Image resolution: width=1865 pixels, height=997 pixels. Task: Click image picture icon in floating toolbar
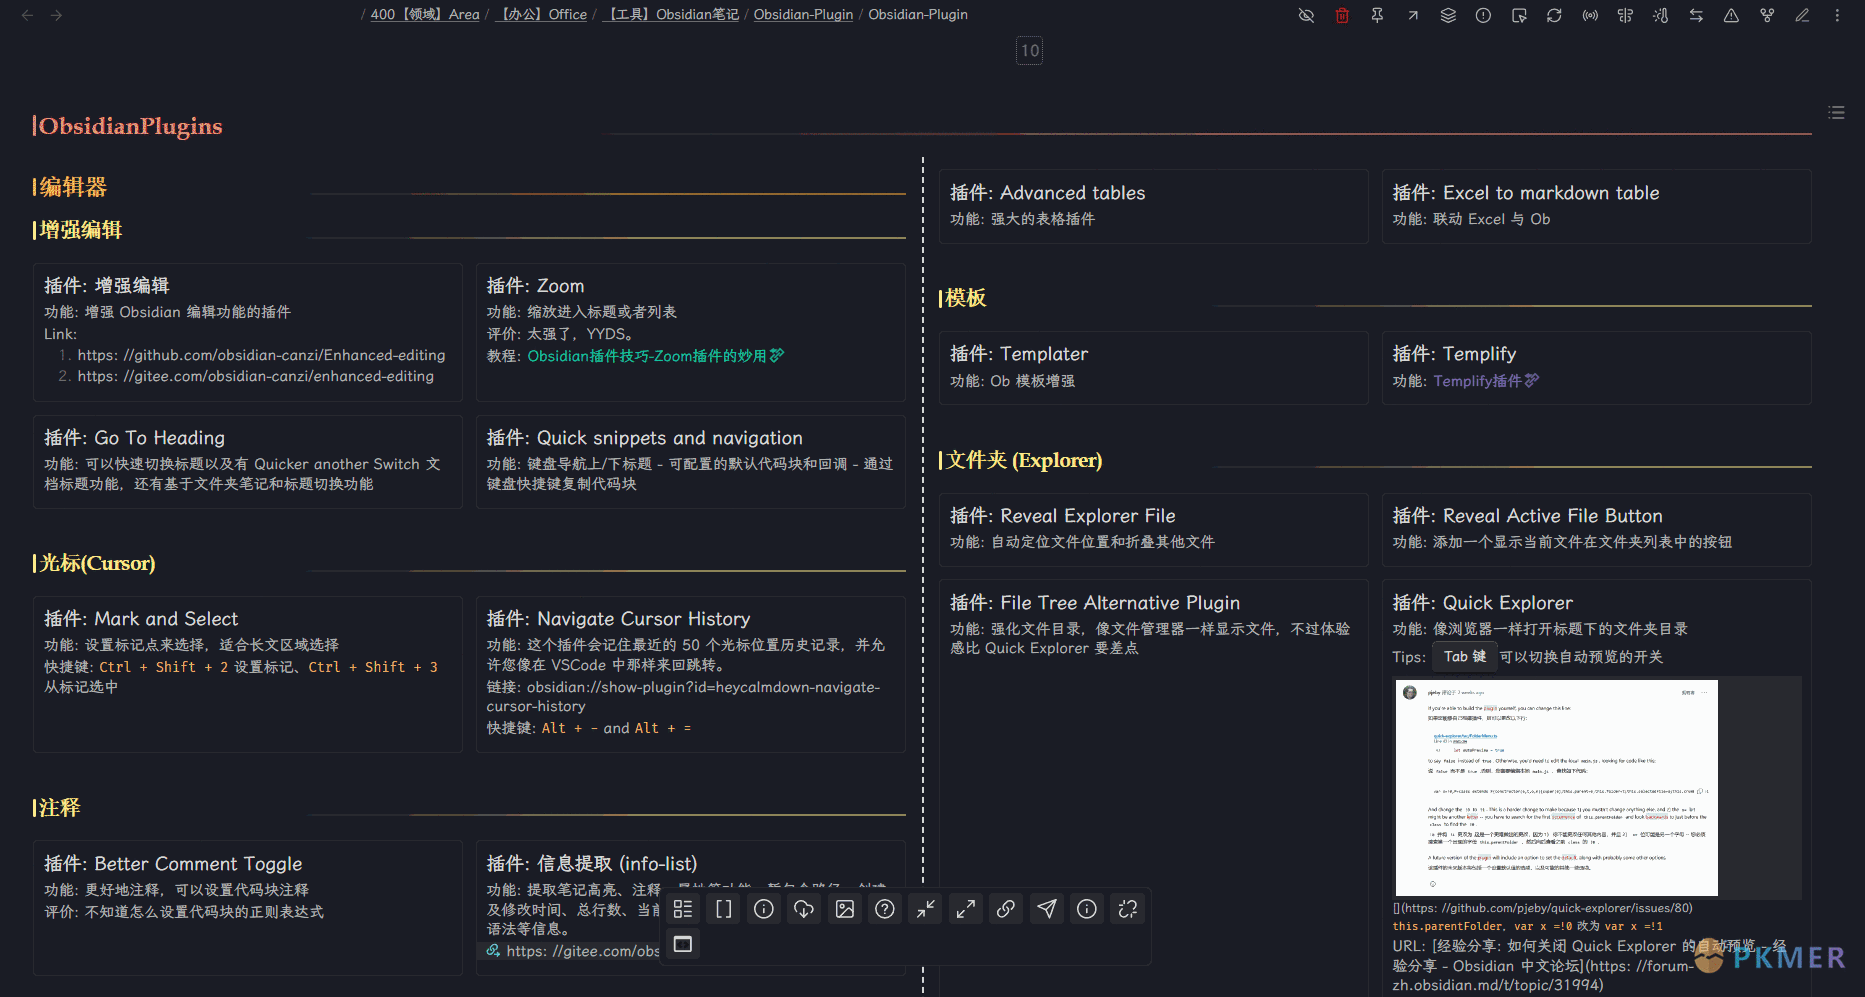(845, 909)
